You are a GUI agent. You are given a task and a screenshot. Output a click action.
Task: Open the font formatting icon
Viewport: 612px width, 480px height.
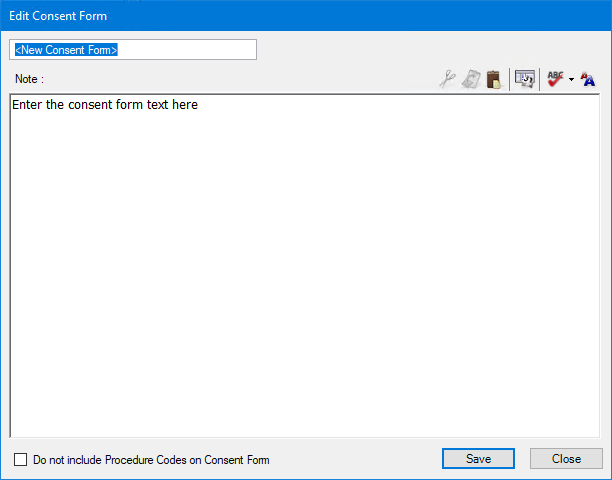(588, 79)
